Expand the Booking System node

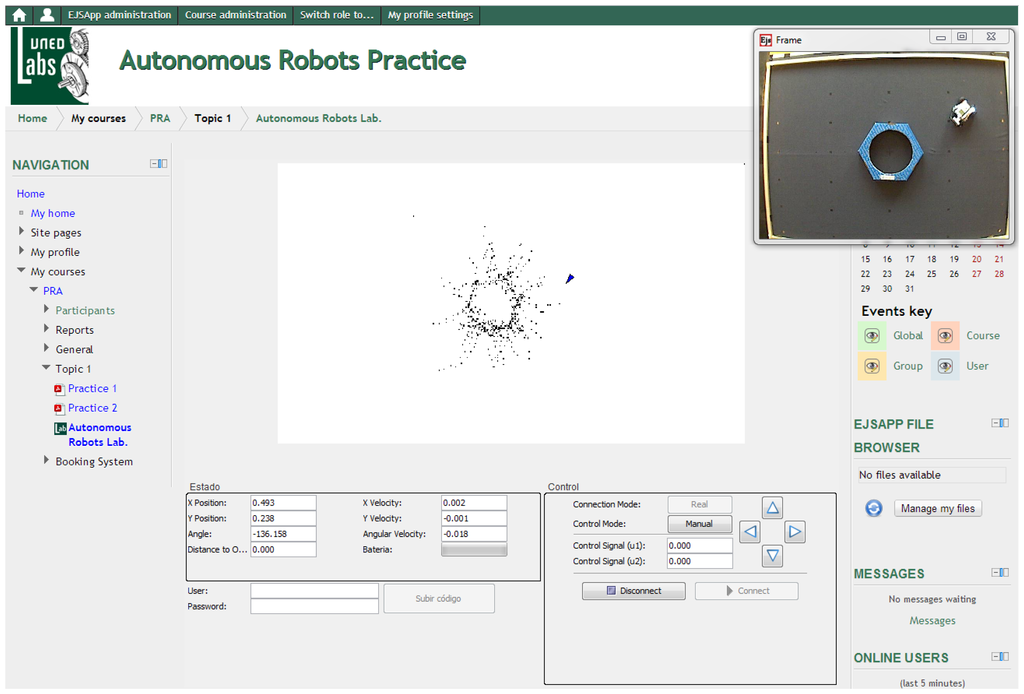[x=46, y=461]
